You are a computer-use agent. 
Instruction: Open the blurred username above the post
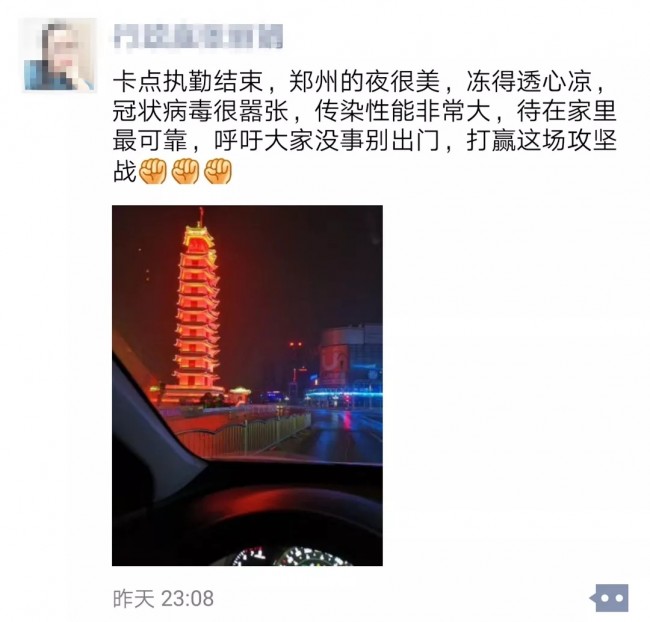point(198,36)
